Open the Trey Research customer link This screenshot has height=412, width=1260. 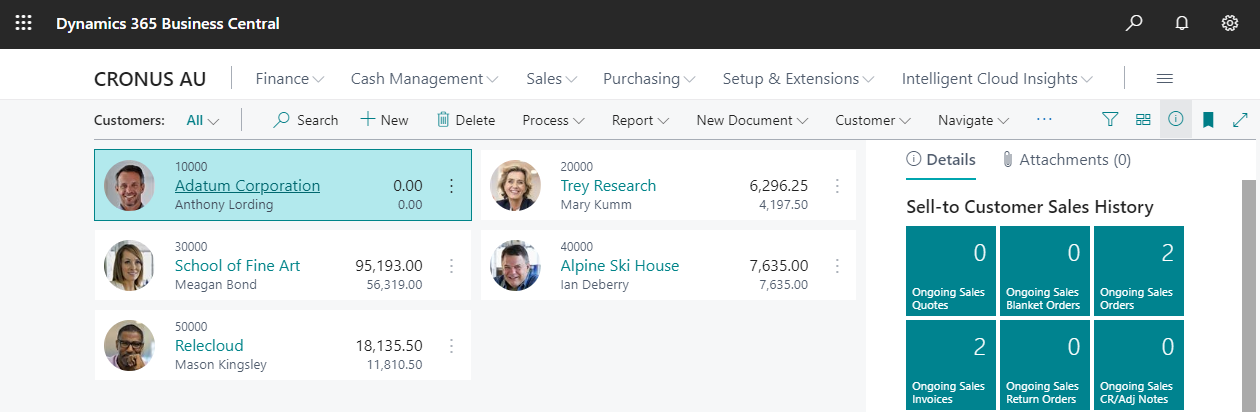pos(608,185)
